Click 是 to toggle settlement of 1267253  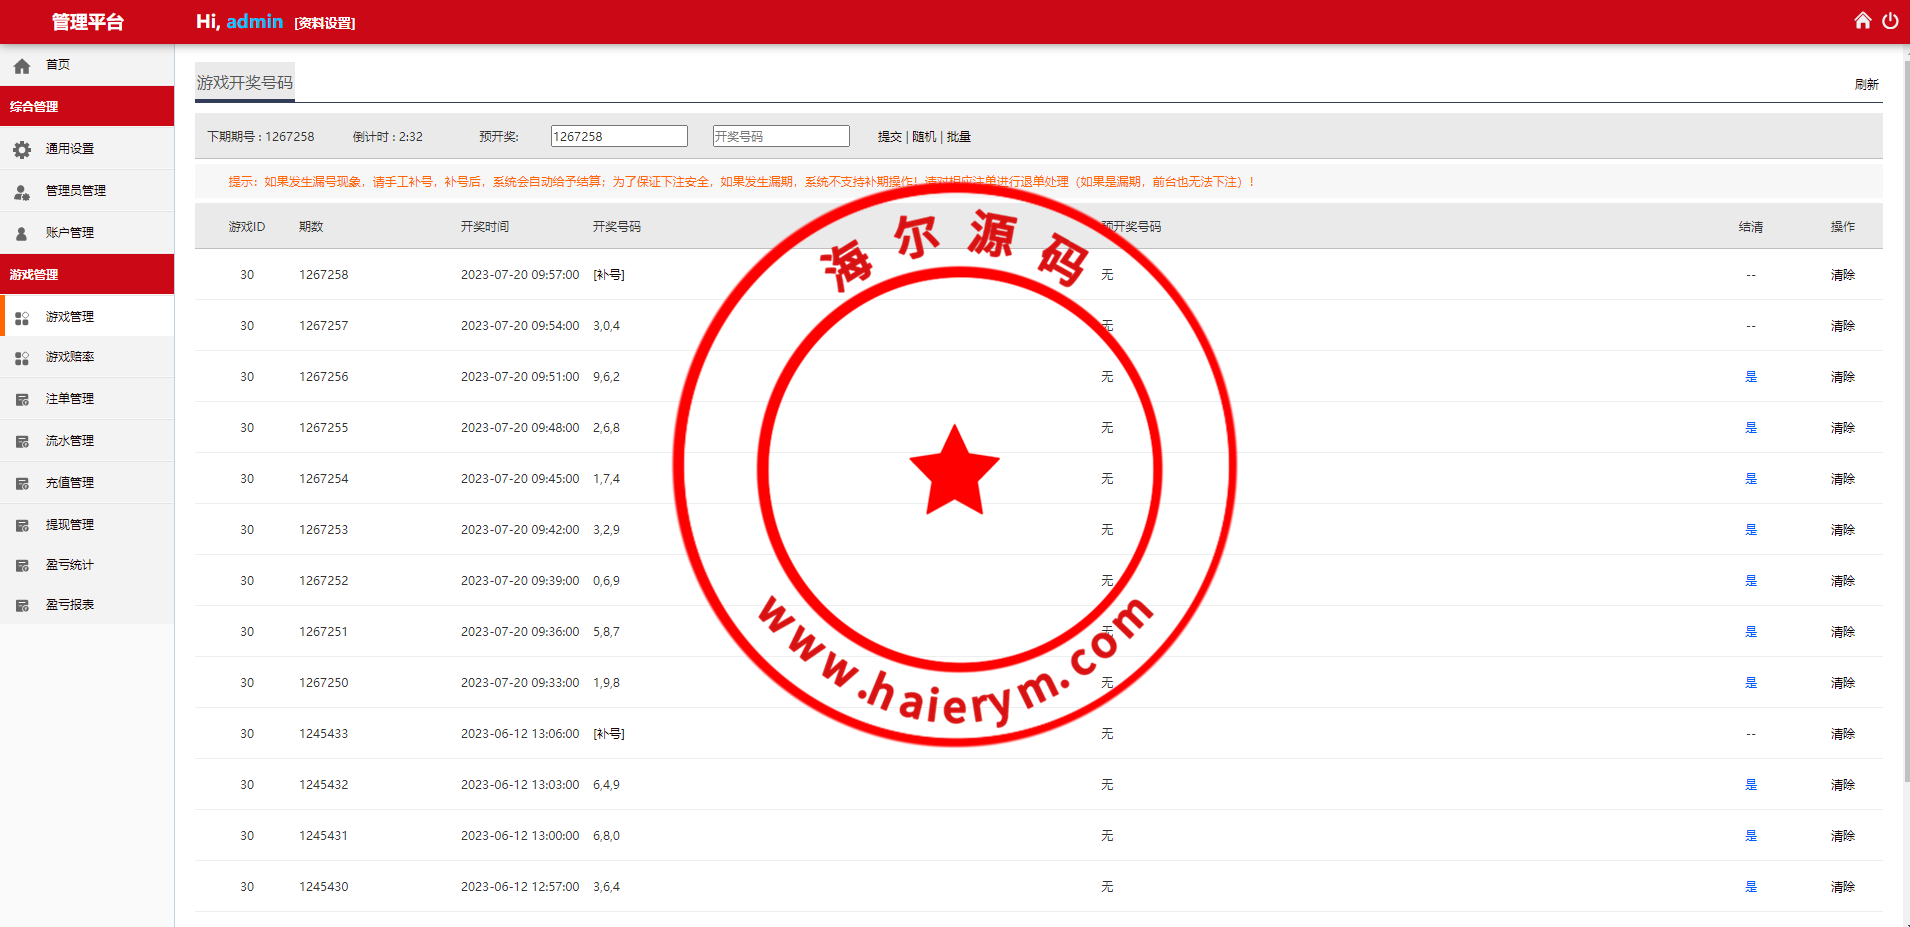(1751, 529)
